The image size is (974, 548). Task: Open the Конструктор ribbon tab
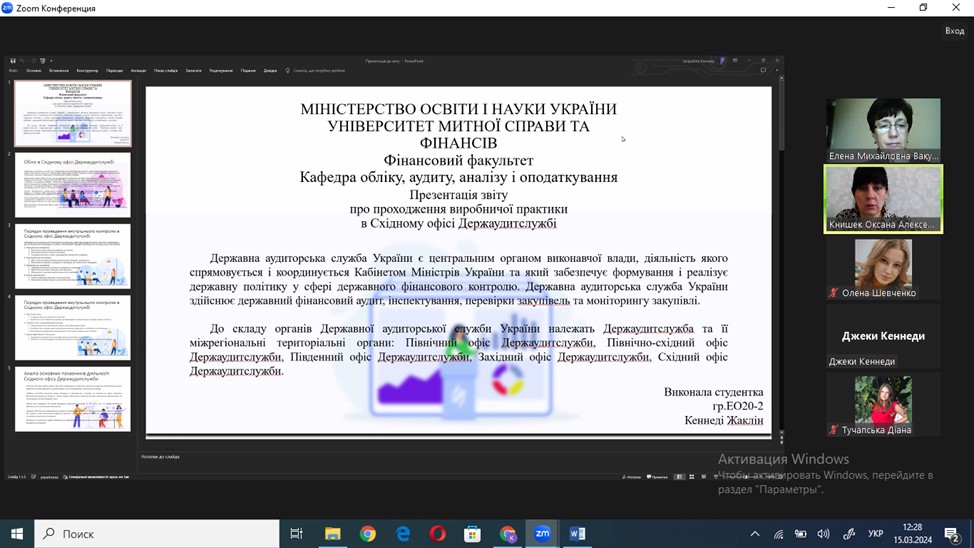pos(87,71)
